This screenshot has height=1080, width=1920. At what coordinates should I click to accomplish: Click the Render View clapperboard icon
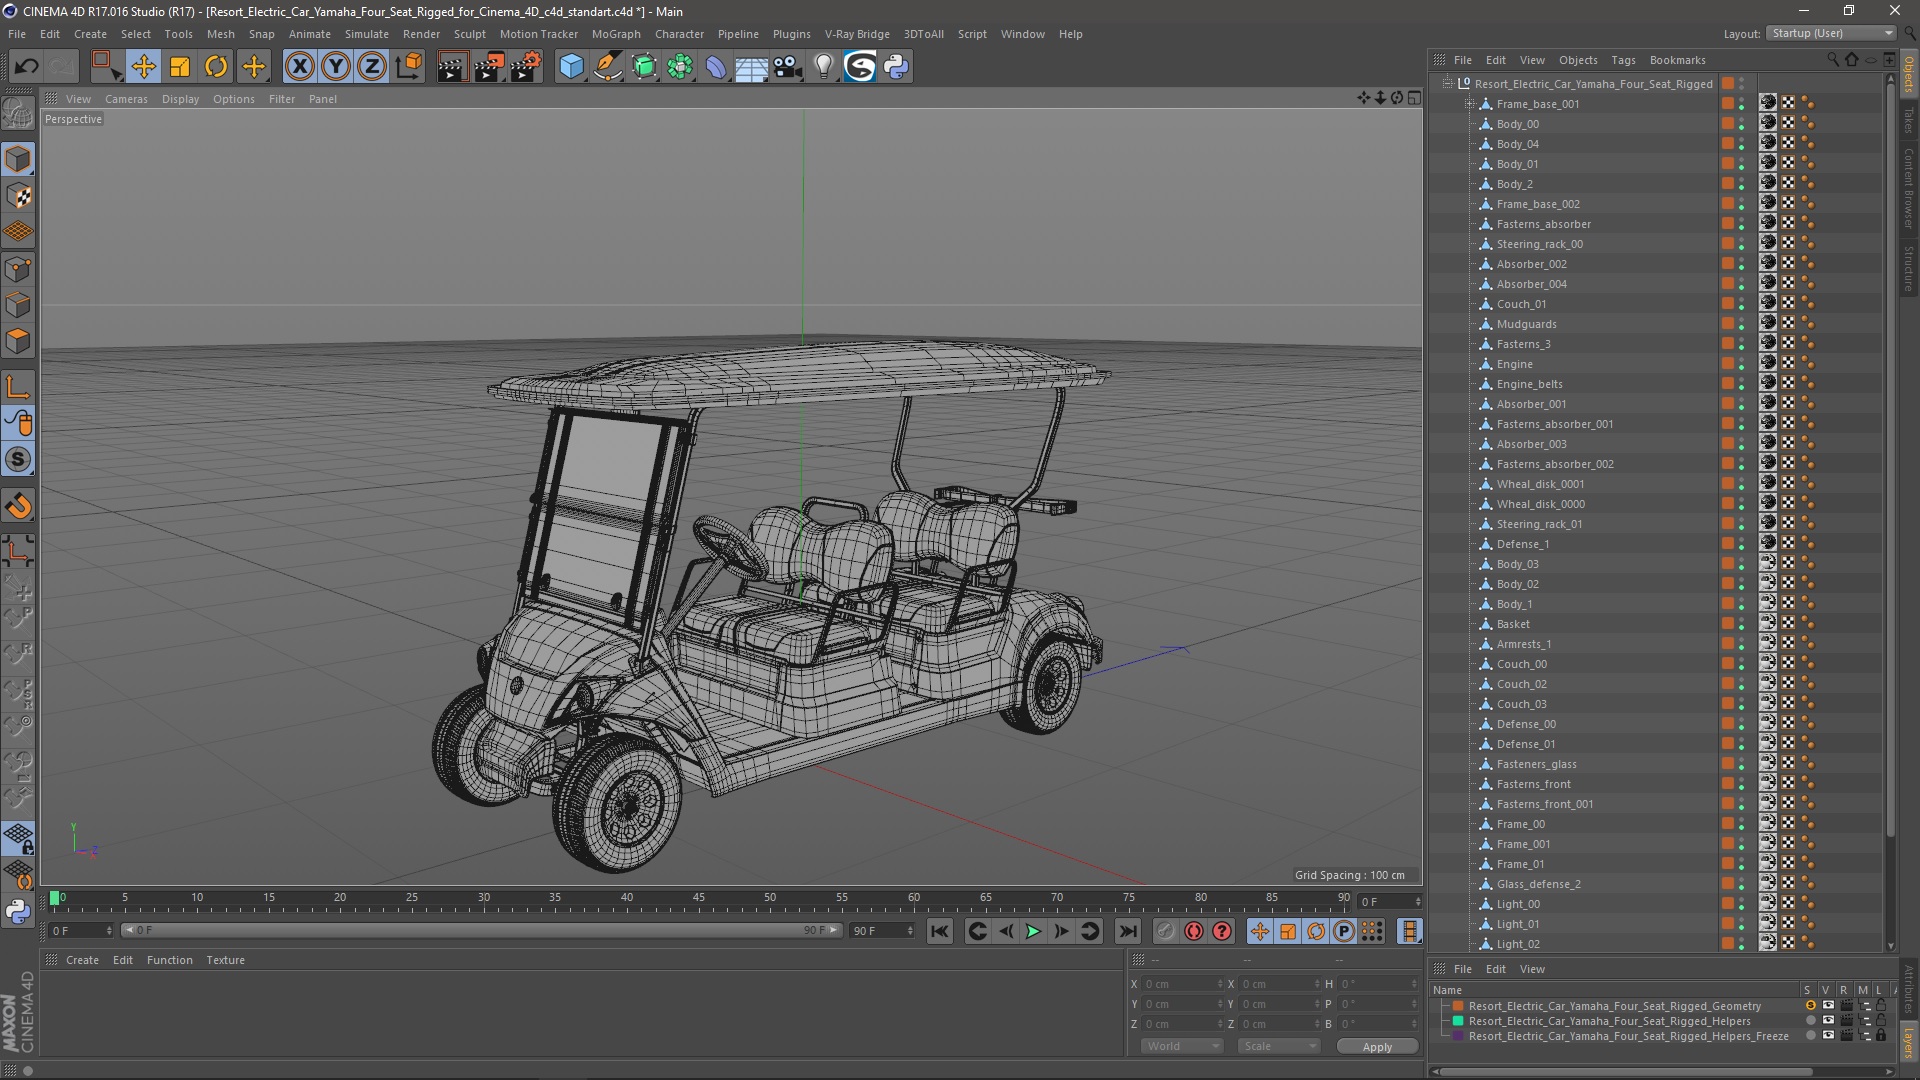coord(452,67)
